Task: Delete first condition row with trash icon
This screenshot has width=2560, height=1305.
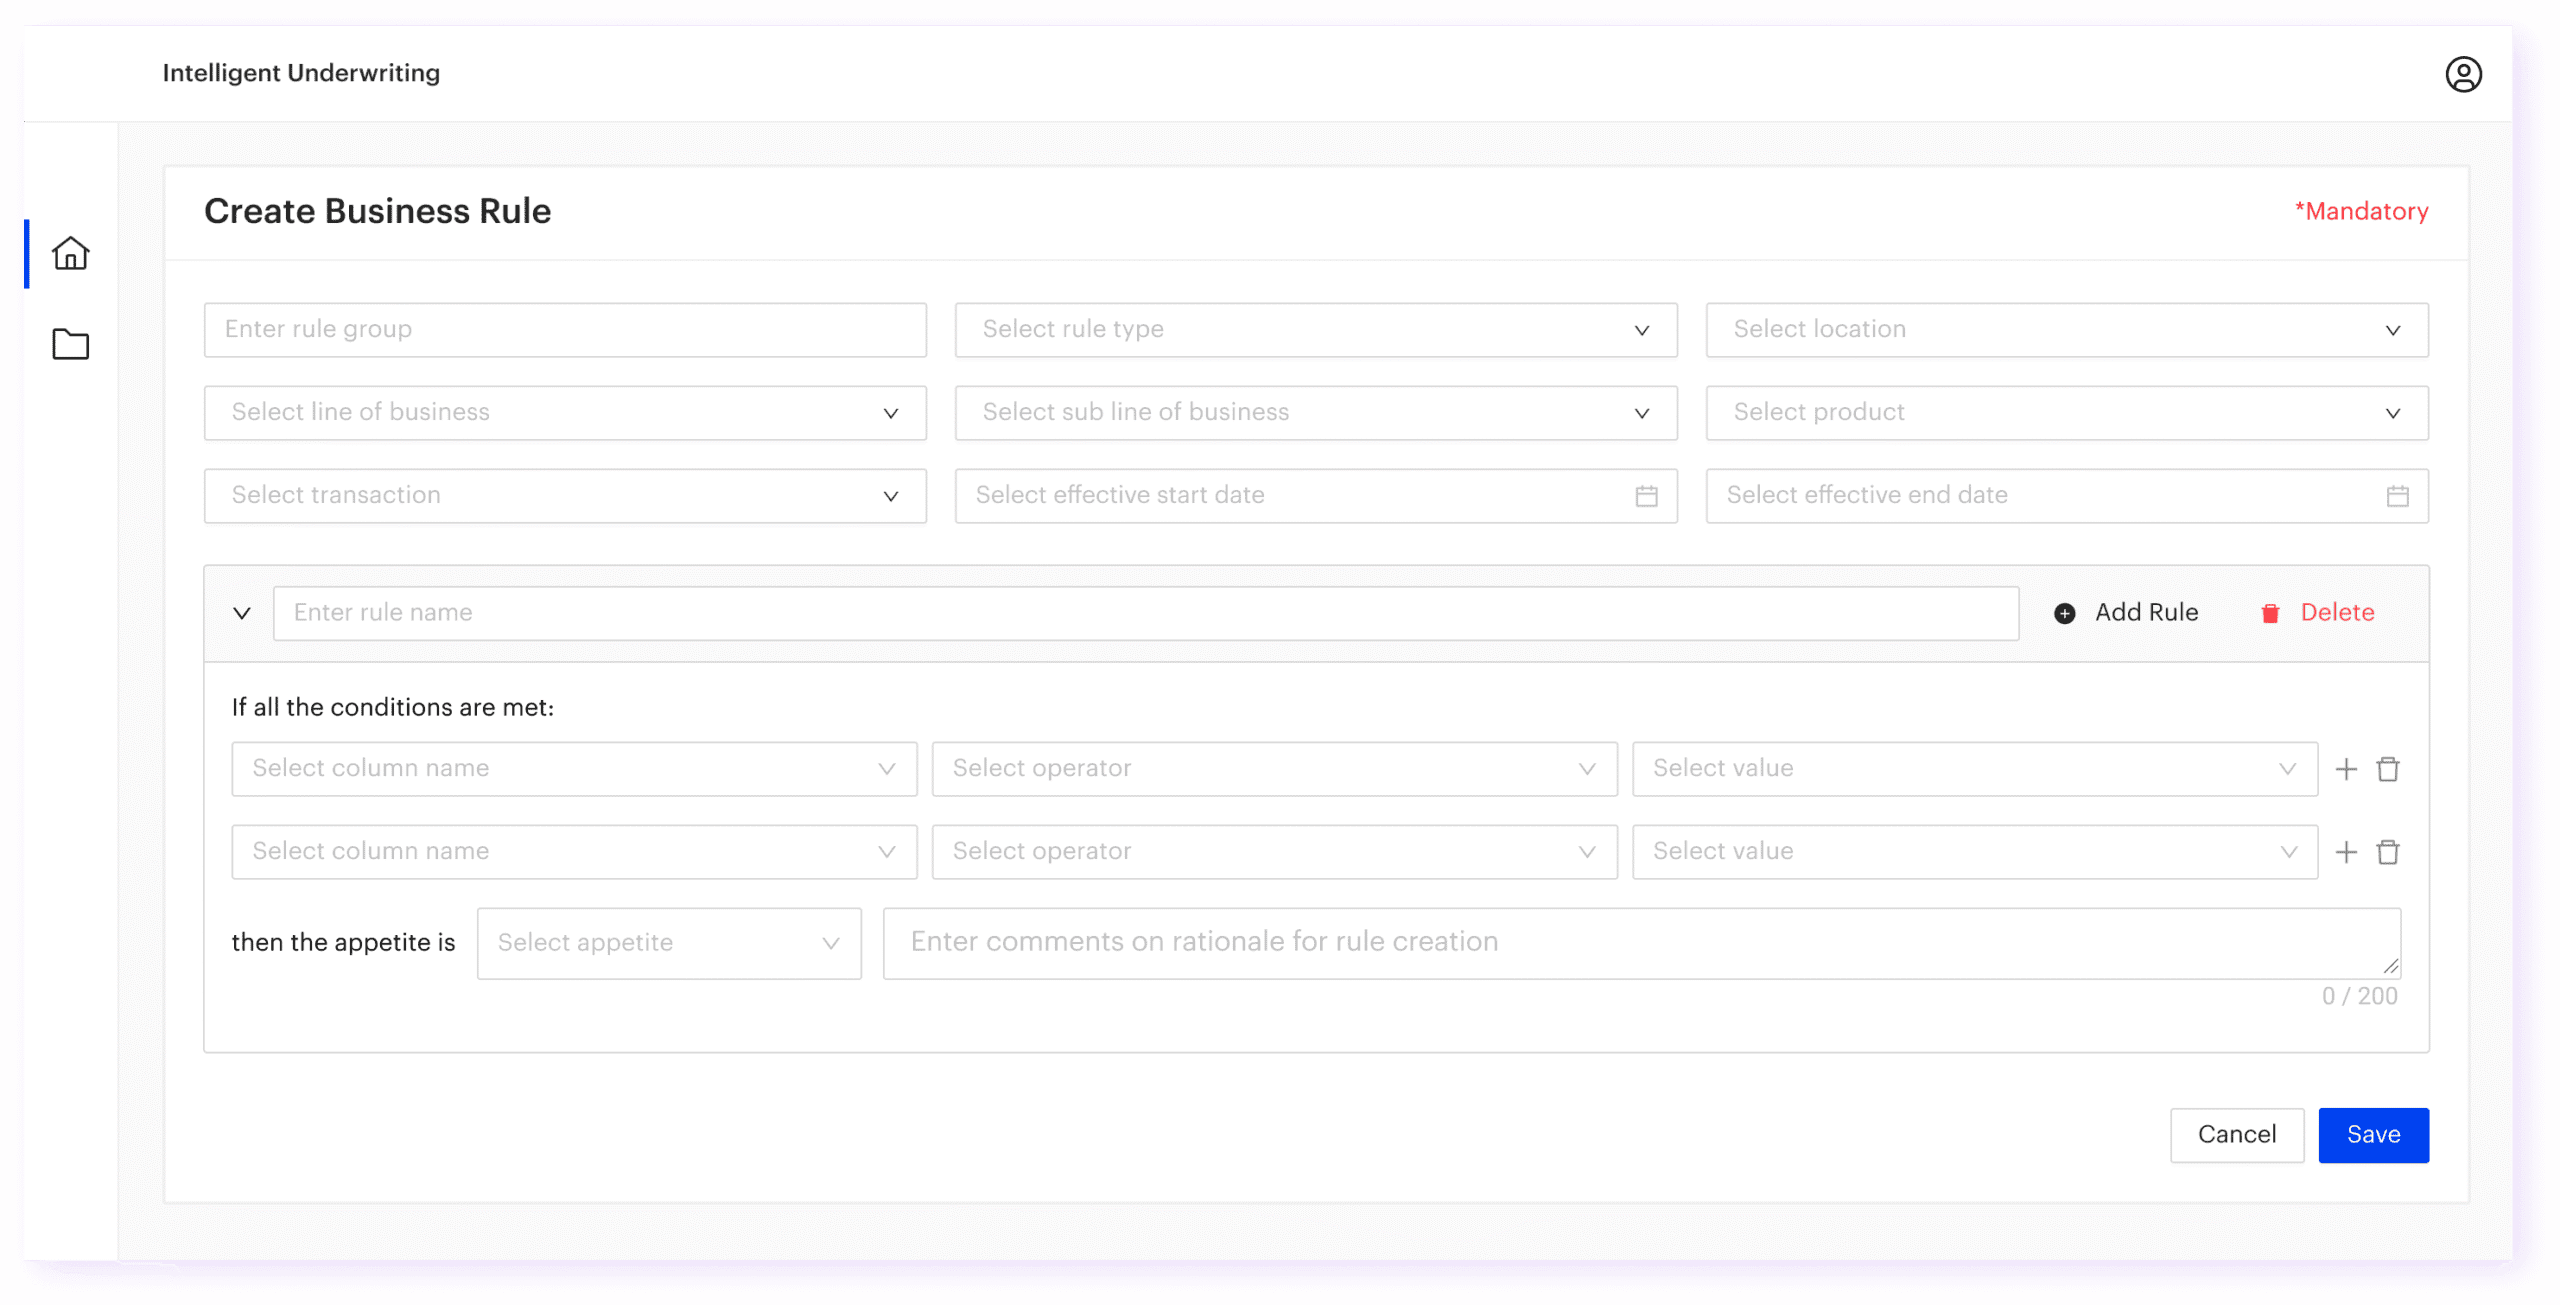Action: (x=2388, y=769)
